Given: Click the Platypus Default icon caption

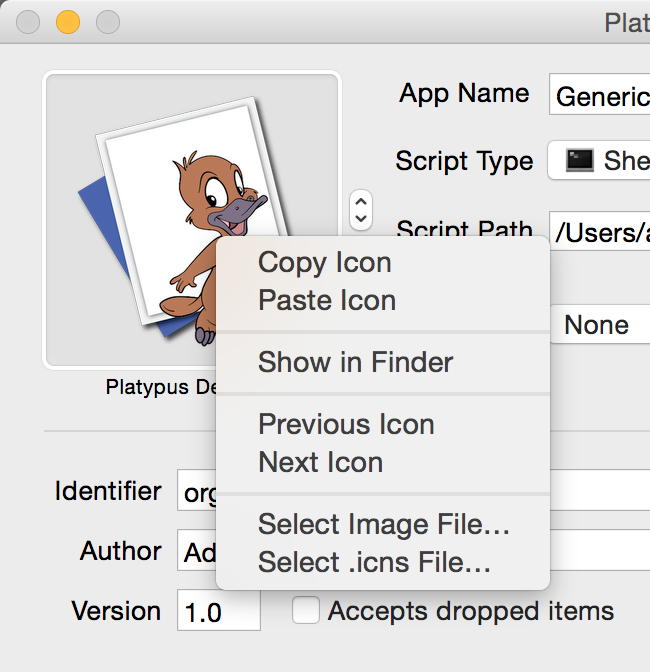Looking at the screenshot, I should (x=162, y=387).
